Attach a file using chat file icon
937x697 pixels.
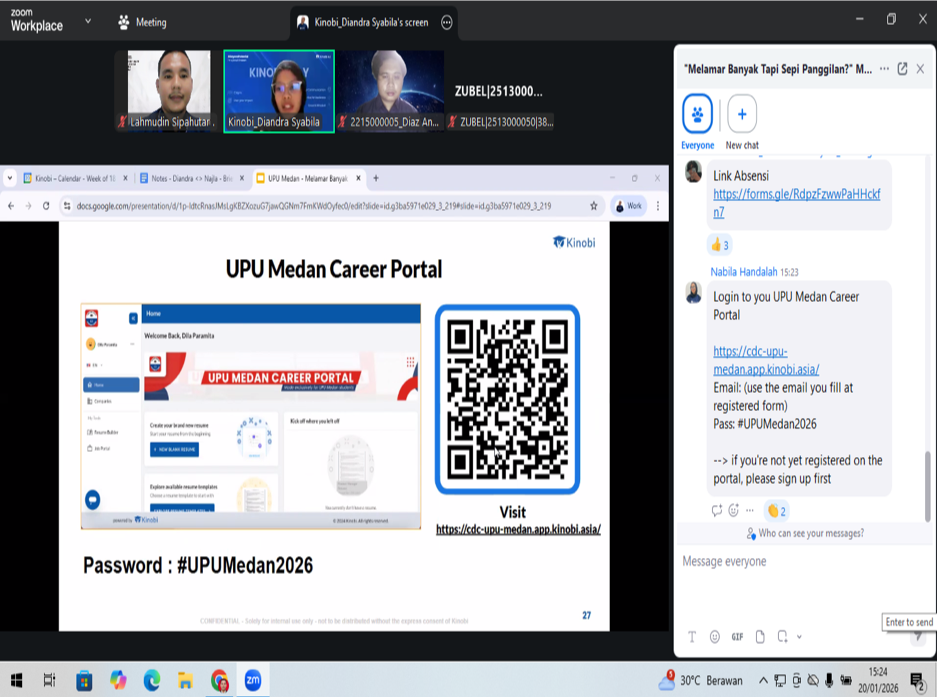tap(760, 637)
